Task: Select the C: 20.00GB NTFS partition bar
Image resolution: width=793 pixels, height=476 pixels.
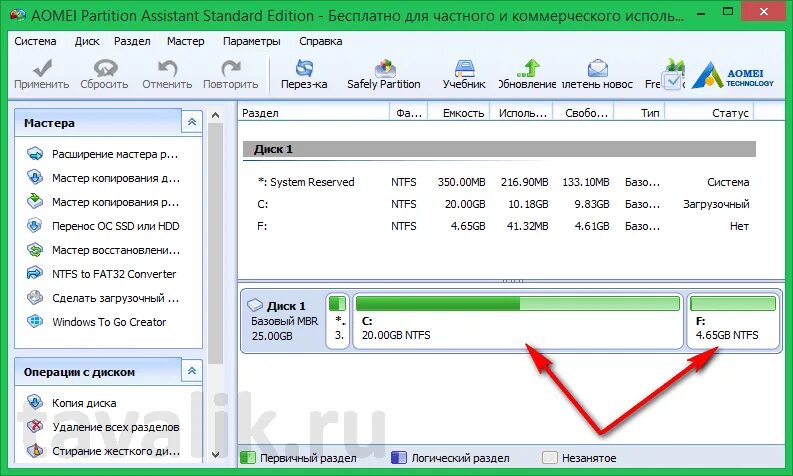Action: (x=517, y=322)
